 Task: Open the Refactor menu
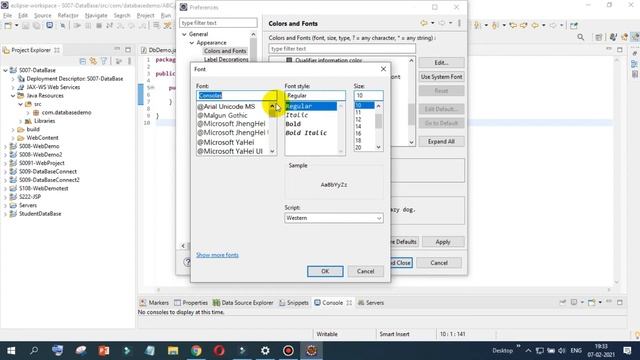68,16
